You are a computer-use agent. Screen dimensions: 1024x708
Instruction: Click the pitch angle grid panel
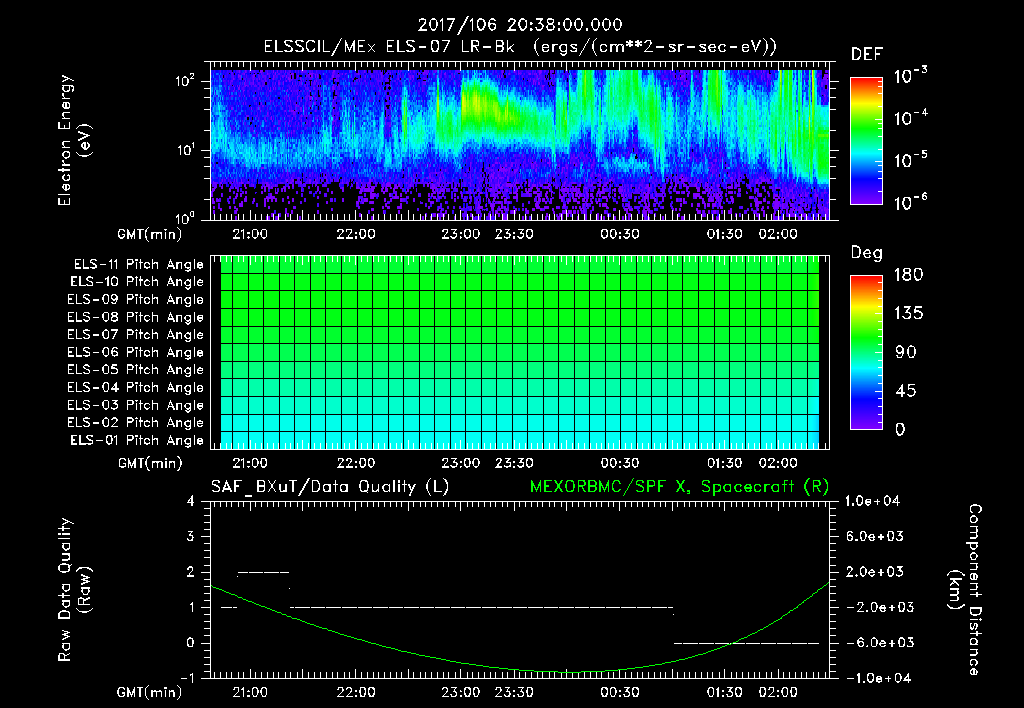pos(520,353)
